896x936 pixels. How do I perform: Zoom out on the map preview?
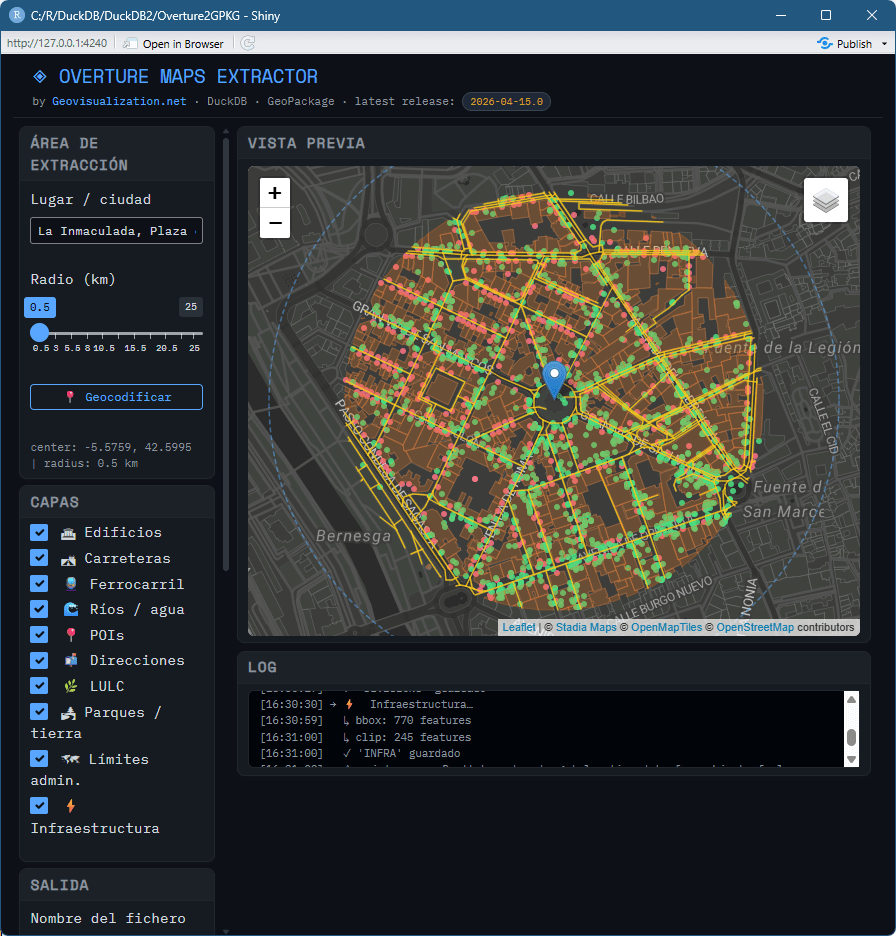pos(275,223)
